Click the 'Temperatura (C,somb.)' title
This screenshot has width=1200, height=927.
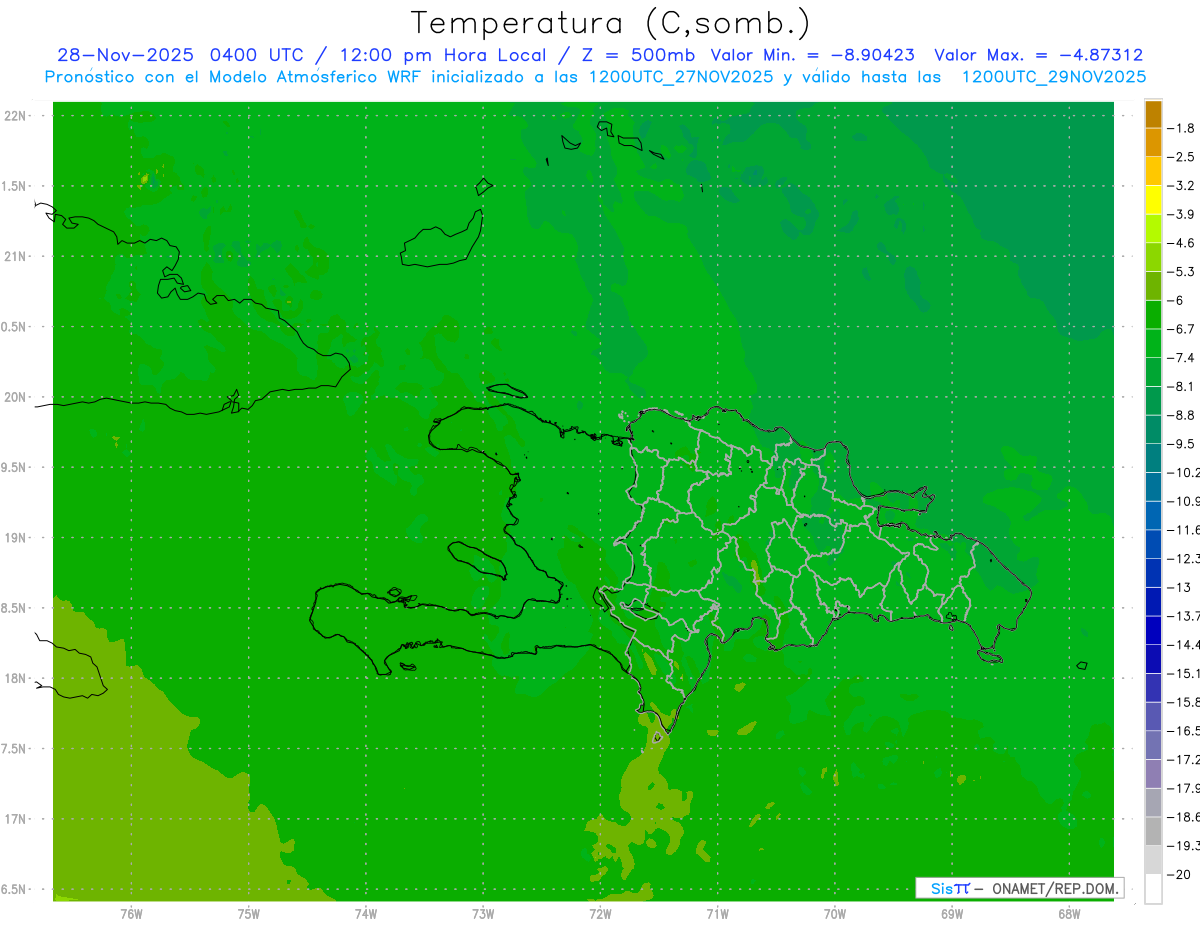pyautogui.click(x=611, y=22)
